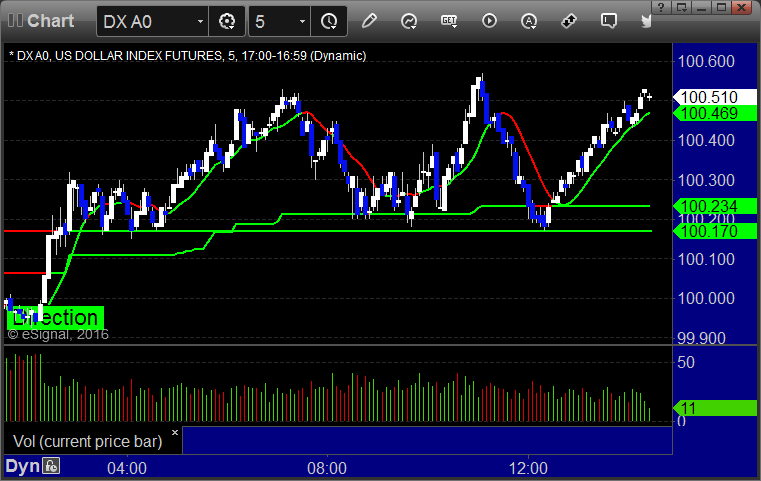Expand the interval 5 dropdown arrow
Screen dimensions: 761x481
pyautogui.click(x=302, y=22)
